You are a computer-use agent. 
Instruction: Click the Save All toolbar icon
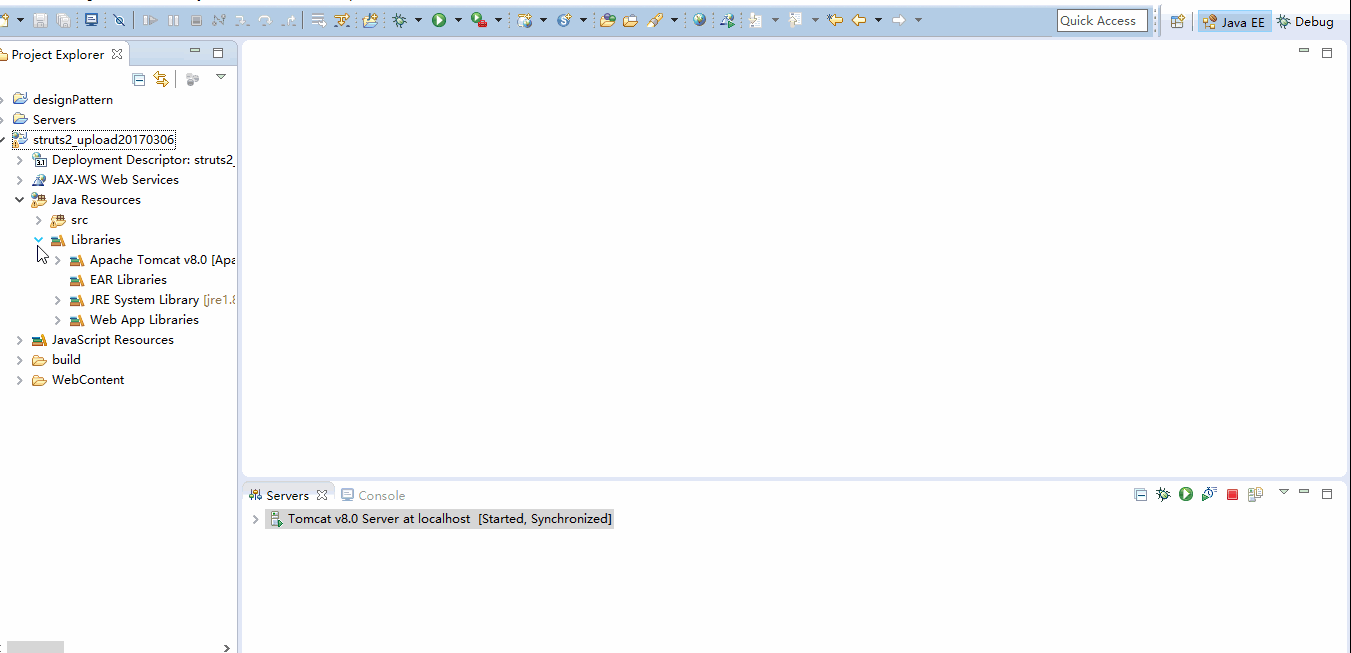(64, 20)
